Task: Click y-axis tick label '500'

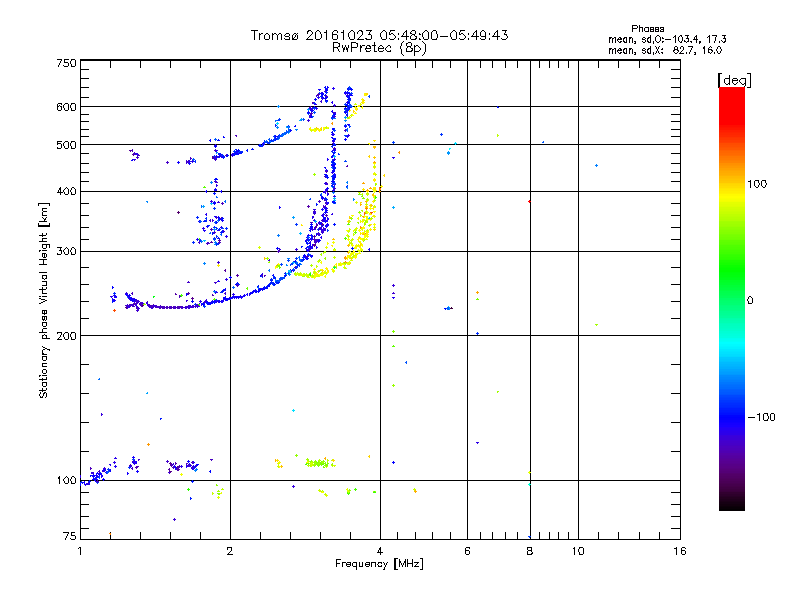Action: [x=66, y=145]
